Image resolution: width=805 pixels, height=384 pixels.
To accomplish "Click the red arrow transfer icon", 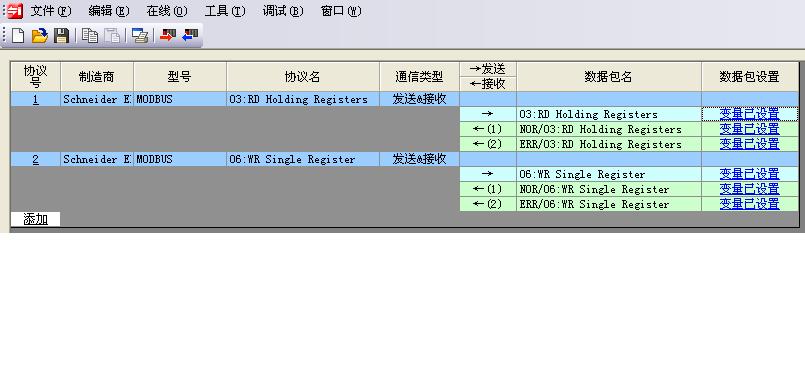I will click(168, 35).
